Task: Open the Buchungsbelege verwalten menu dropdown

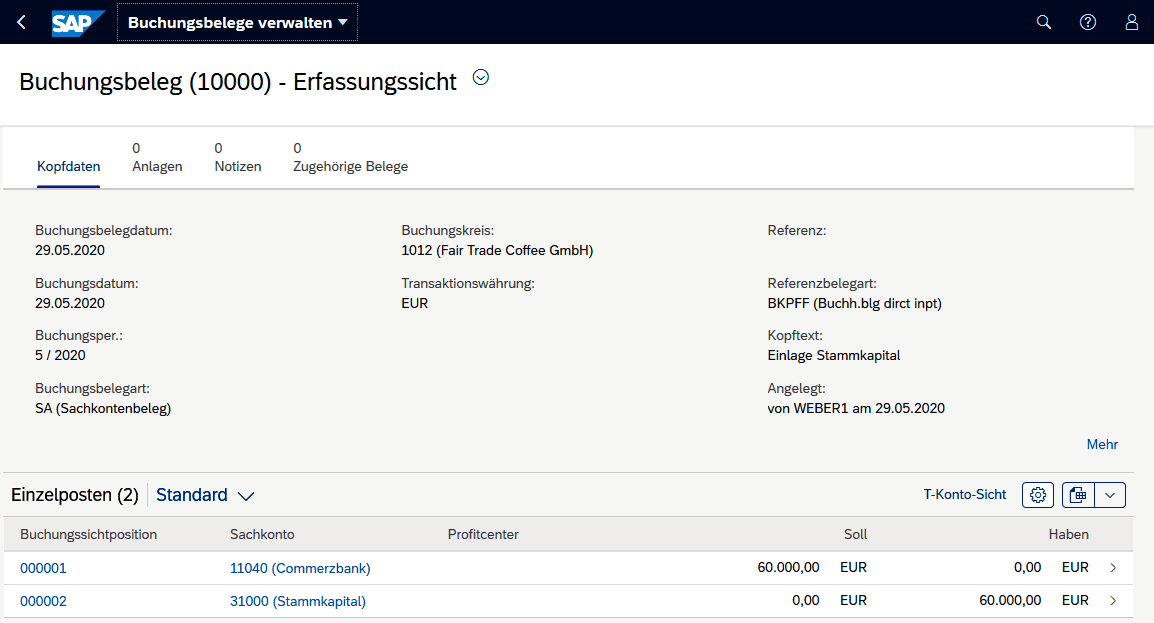Action: pos(237,22)
